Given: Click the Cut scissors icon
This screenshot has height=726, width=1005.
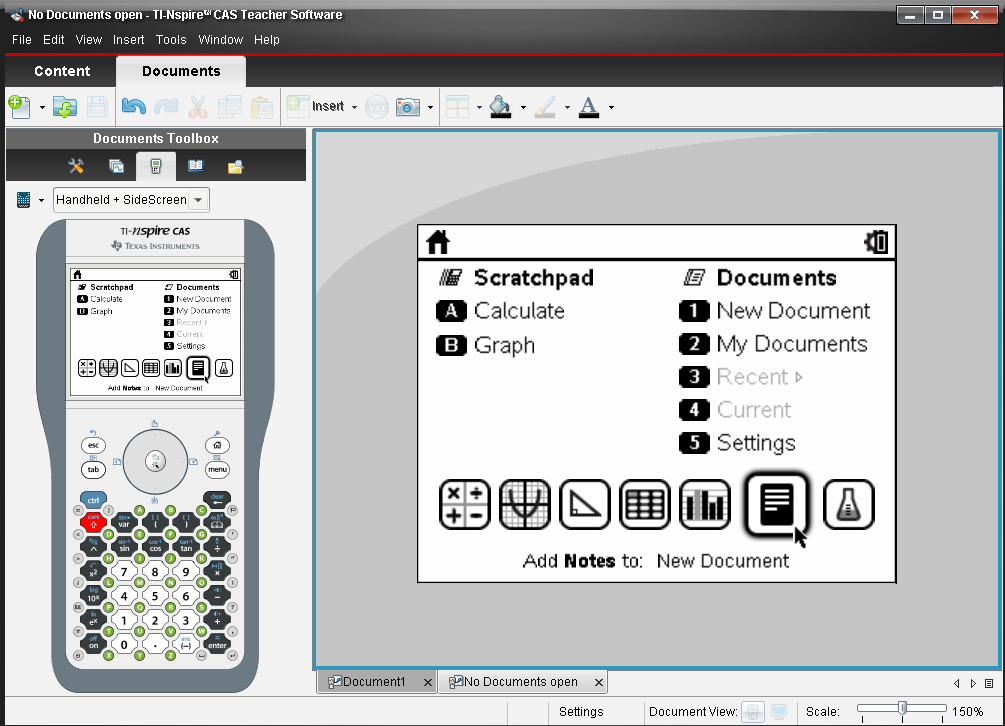Looking at the screenshot, I should 198,107.
